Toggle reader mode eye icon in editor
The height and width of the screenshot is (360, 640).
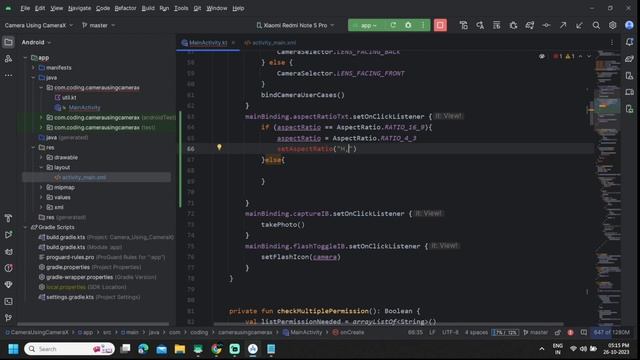click(542, 56)
